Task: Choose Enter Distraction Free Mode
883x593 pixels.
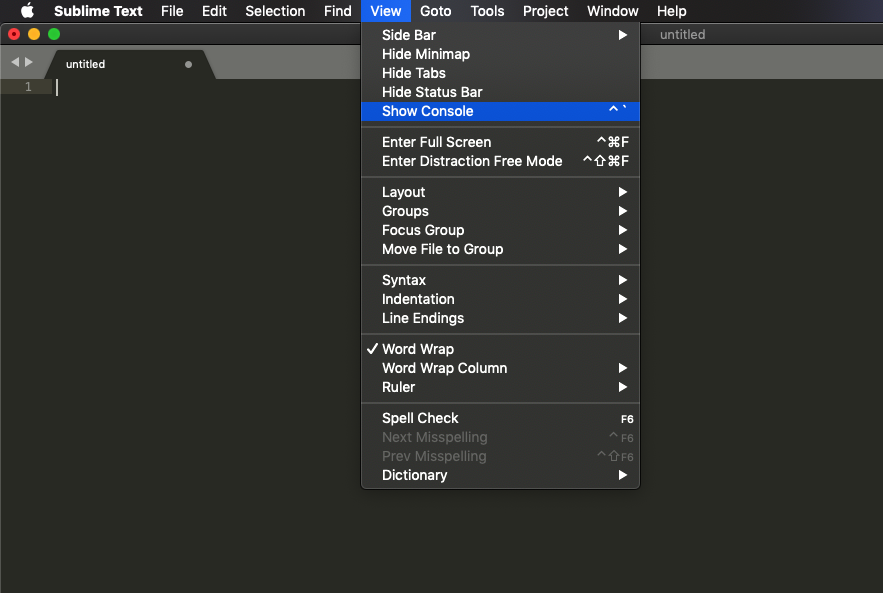Action: tap(472, 161)
